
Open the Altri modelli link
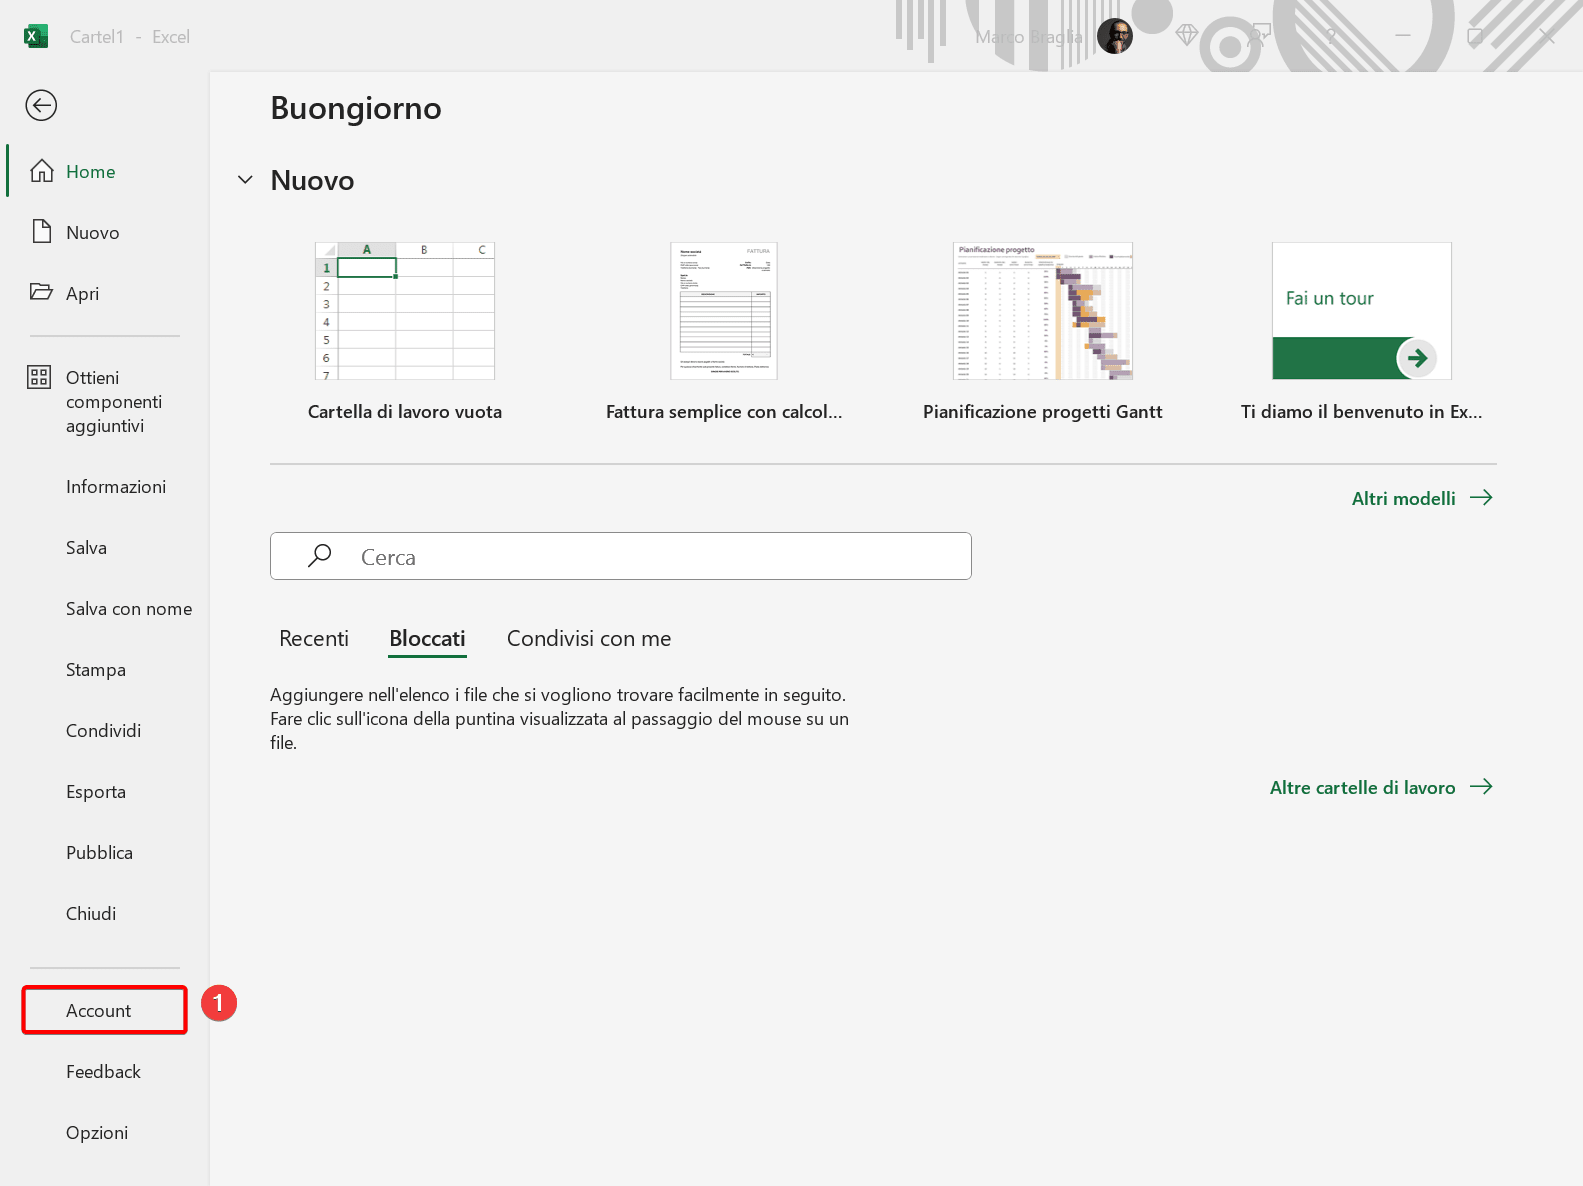coord(1404,498)
